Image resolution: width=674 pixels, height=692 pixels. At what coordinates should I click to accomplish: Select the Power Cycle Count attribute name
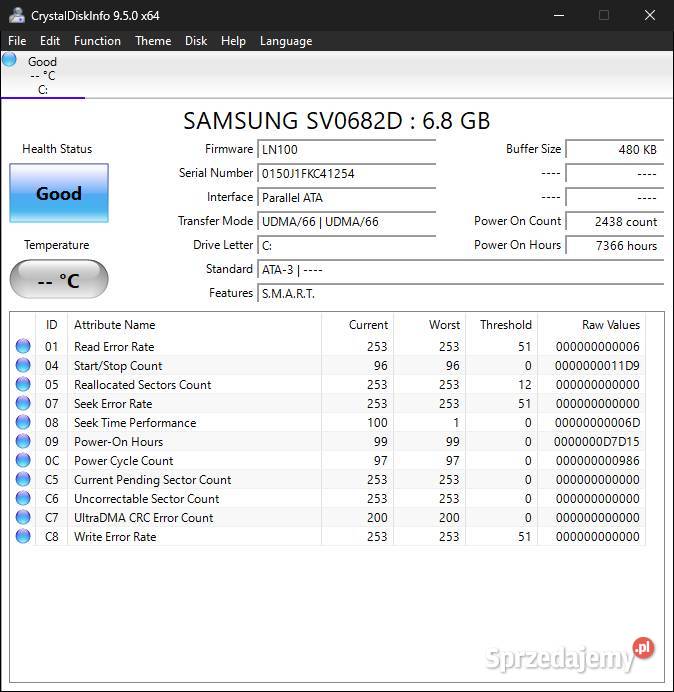pyautogui.click(x=124, y=461)
